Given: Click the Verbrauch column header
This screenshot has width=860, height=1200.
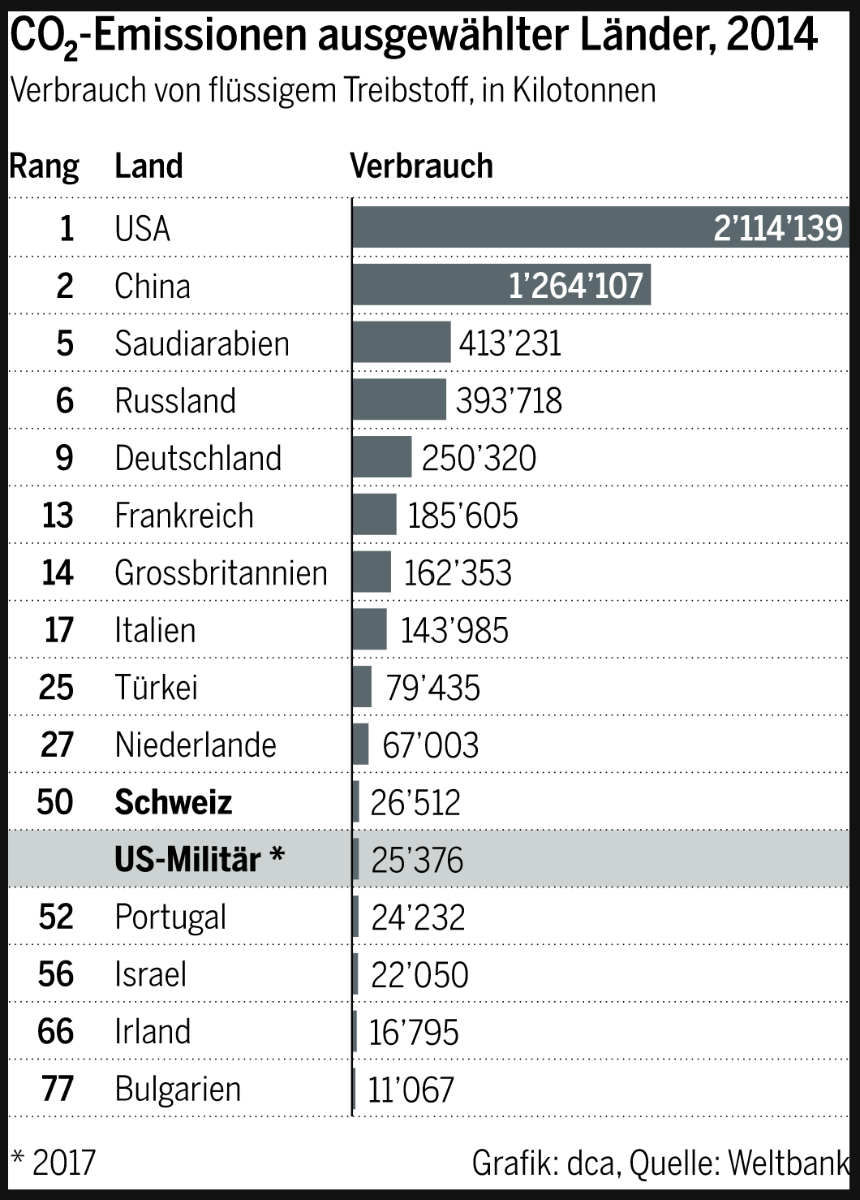Looking at the screenshot, I should 421,166.
